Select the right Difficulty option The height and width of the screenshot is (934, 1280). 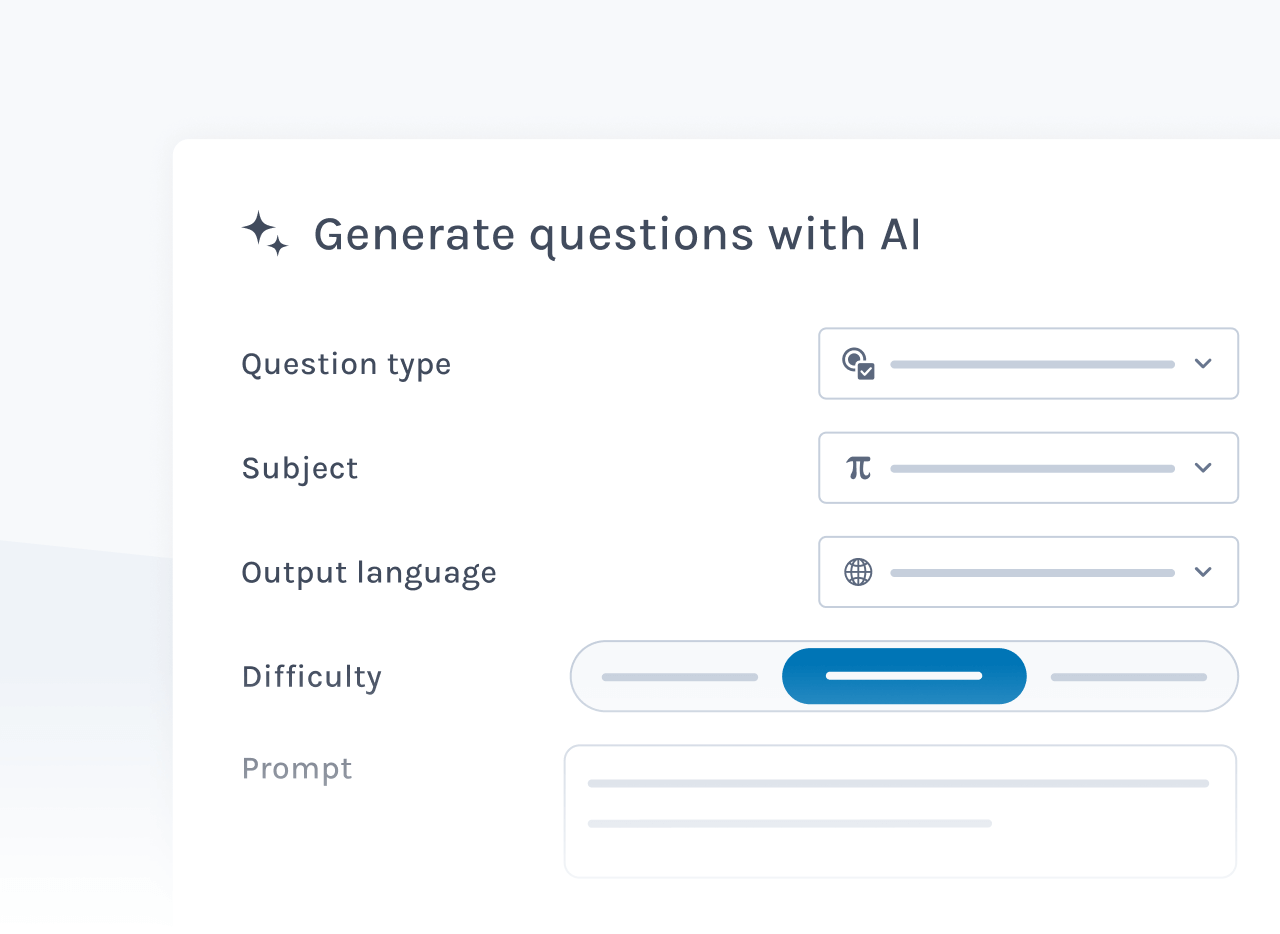coord(1128,677)
